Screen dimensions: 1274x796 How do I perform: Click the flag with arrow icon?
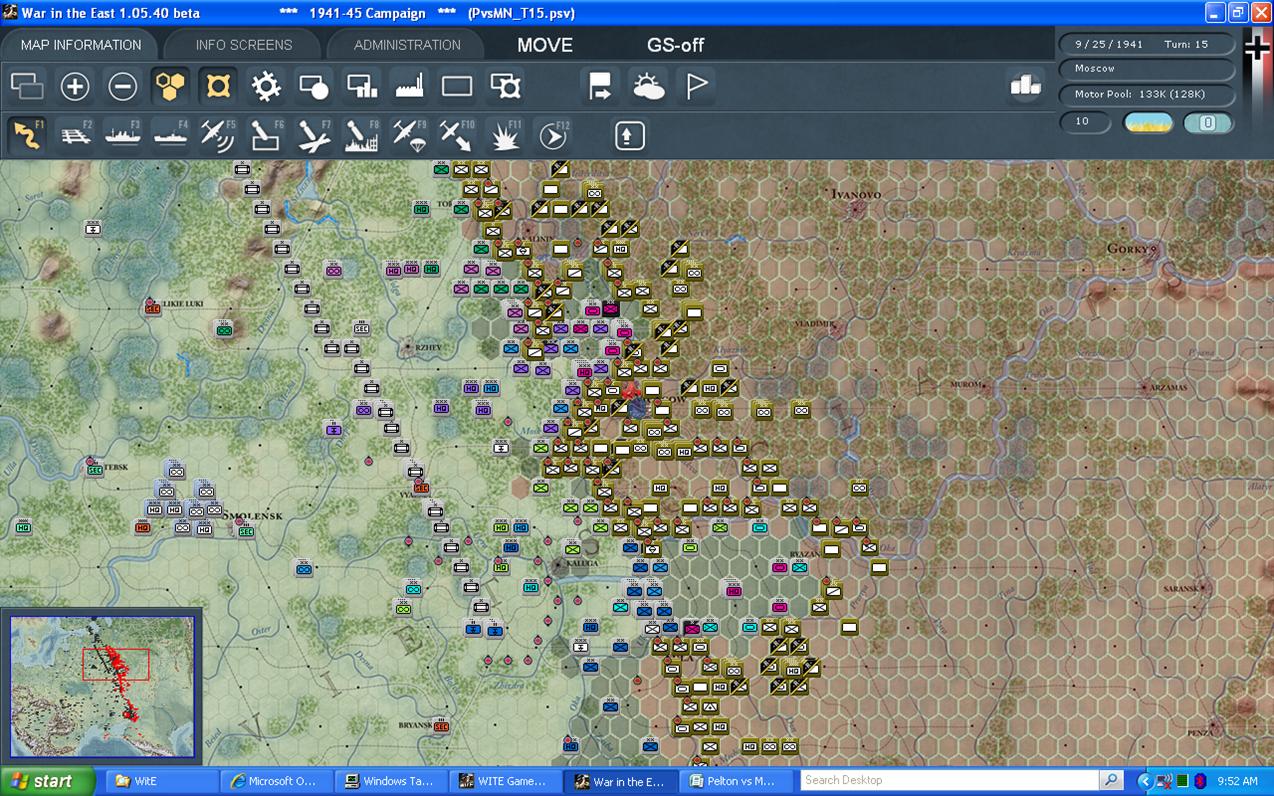(601, 87)
